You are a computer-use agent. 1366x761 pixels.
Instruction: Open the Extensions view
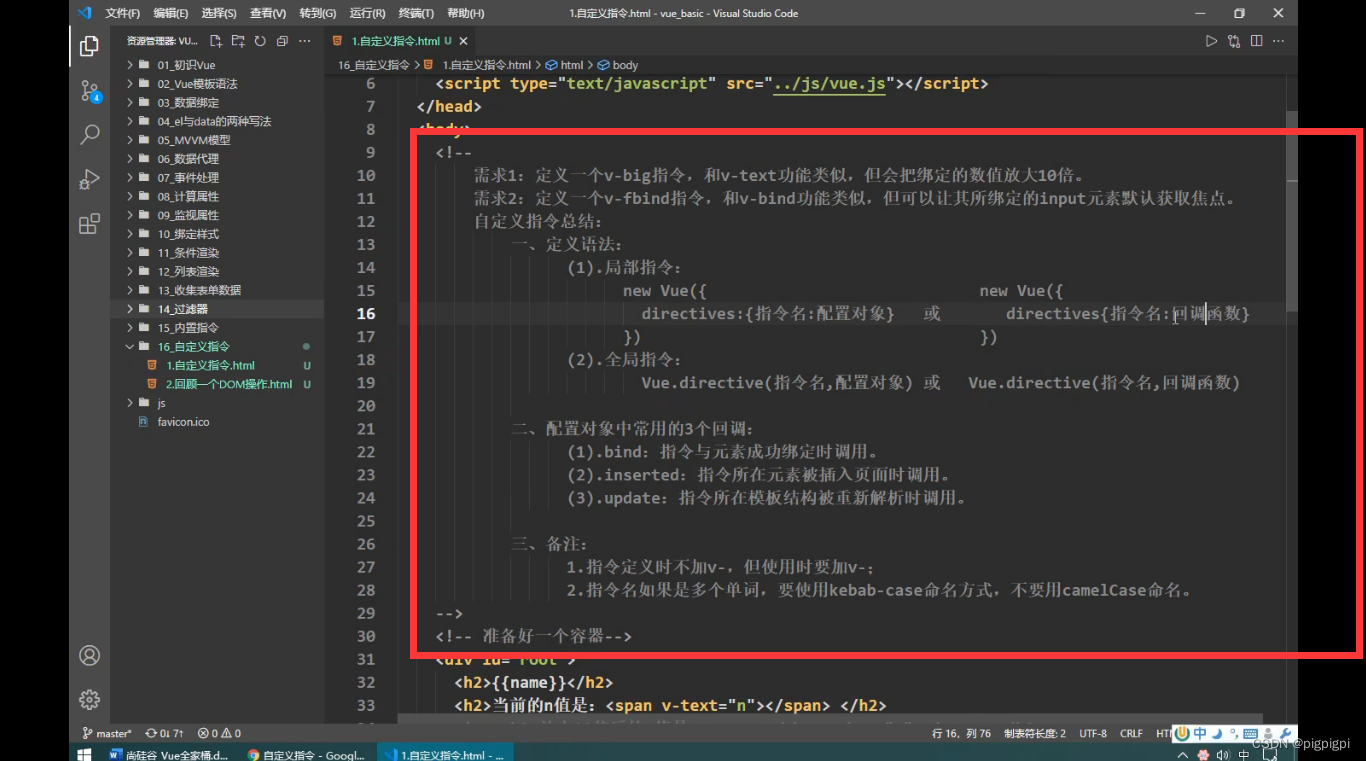coord(89,223)
